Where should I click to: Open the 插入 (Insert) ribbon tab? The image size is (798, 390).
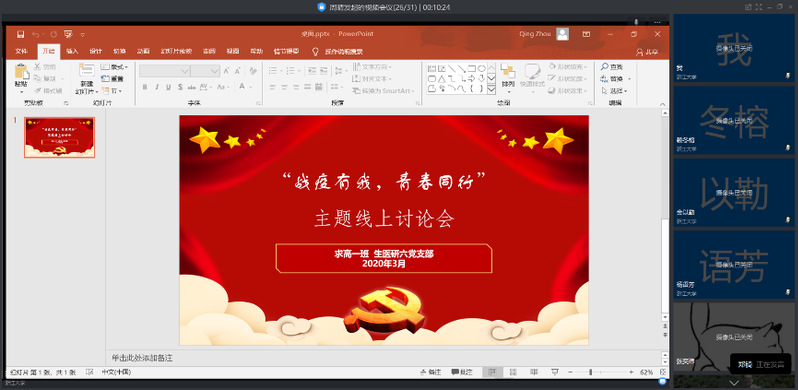point(72,51)
